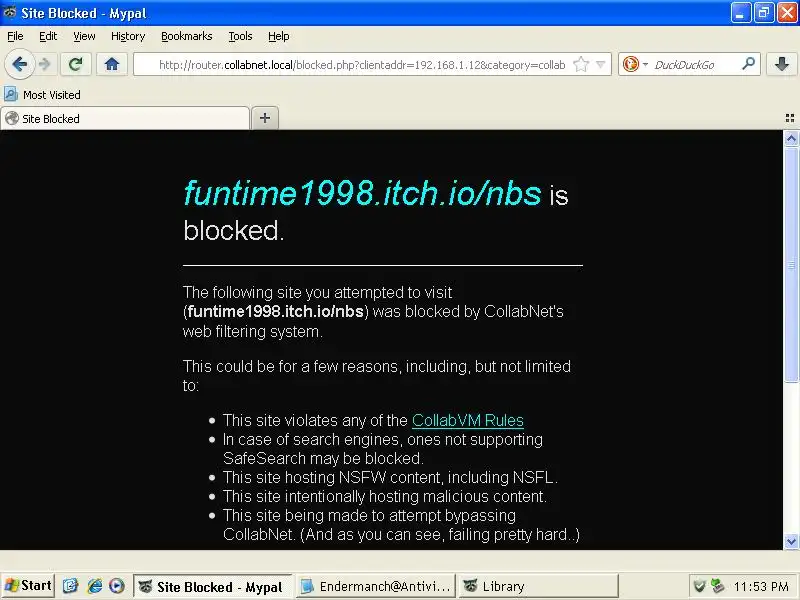The width and height of the screenshot is (800, 600).
Task: Restore down the Mypal window
Action: [x=764, y=13]
